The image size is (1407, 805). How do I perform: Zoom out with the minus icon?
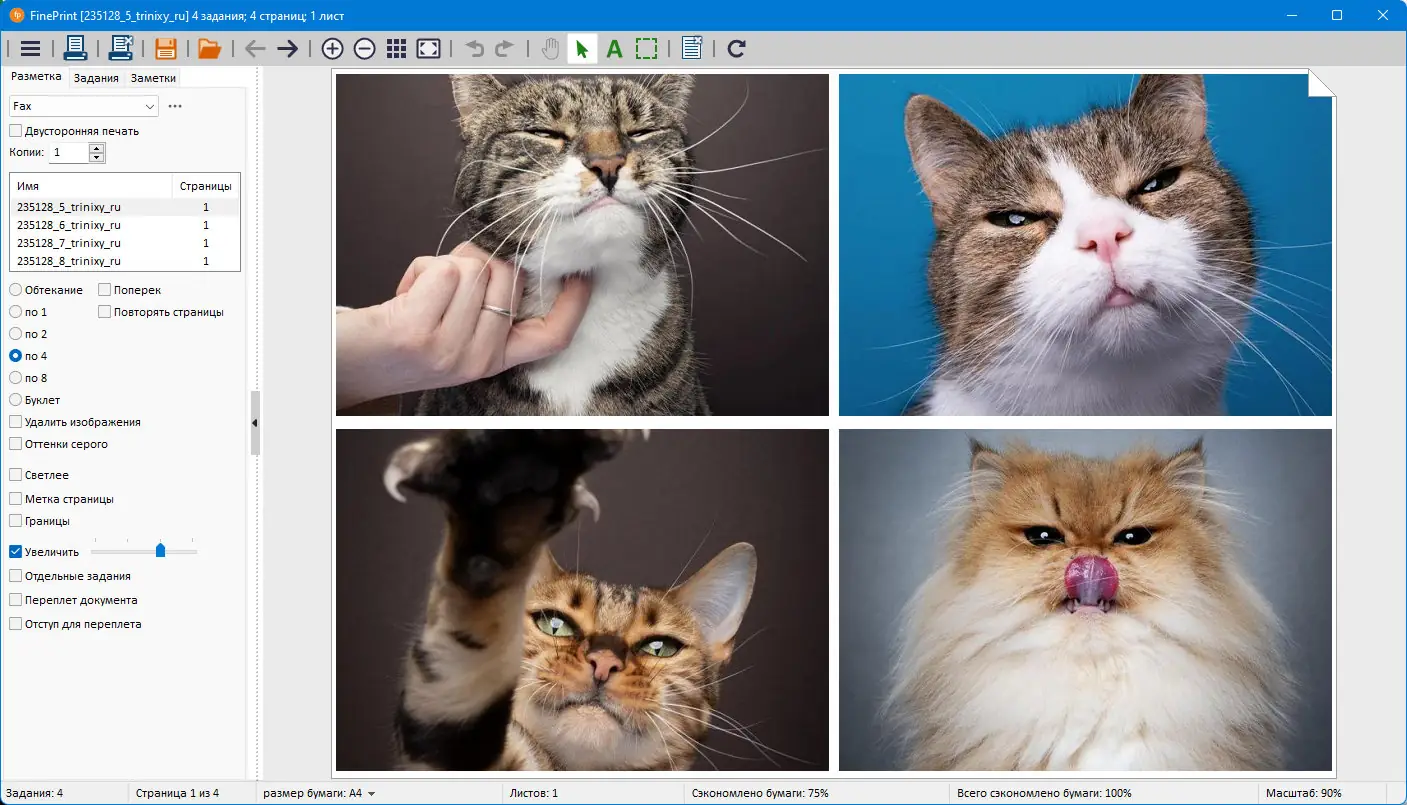click(364, 48)
